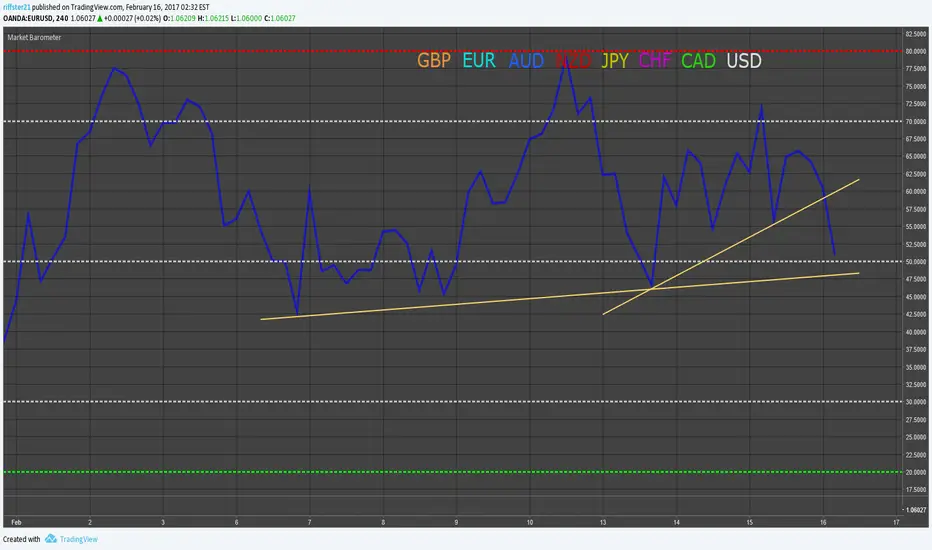The height and width of the screenshot is (550, 932).
Task: Open the riffster21 author link
Action: pos(16,7)
